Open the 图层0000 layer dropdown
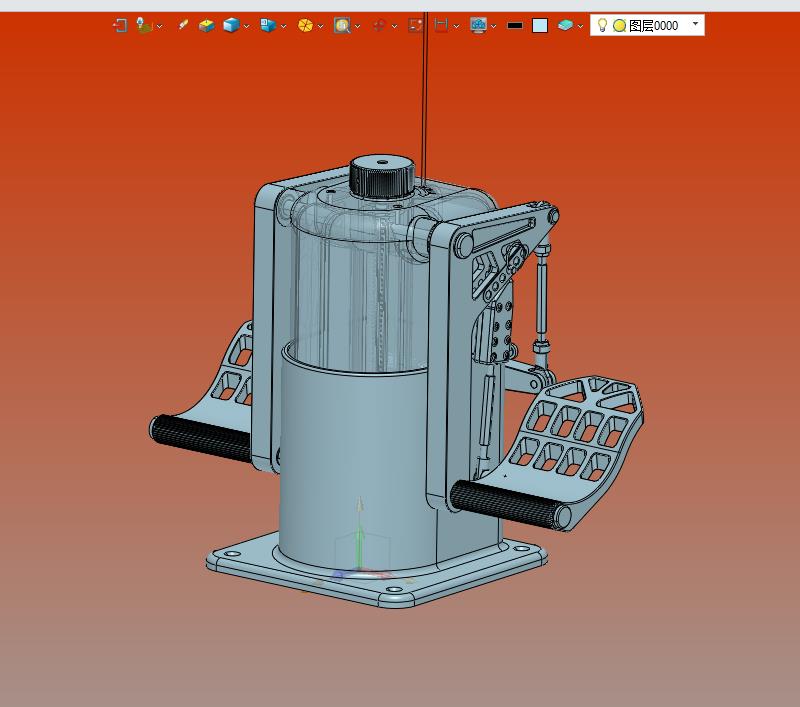This screenshot has height=707, width=800. (x=695, y=23)
